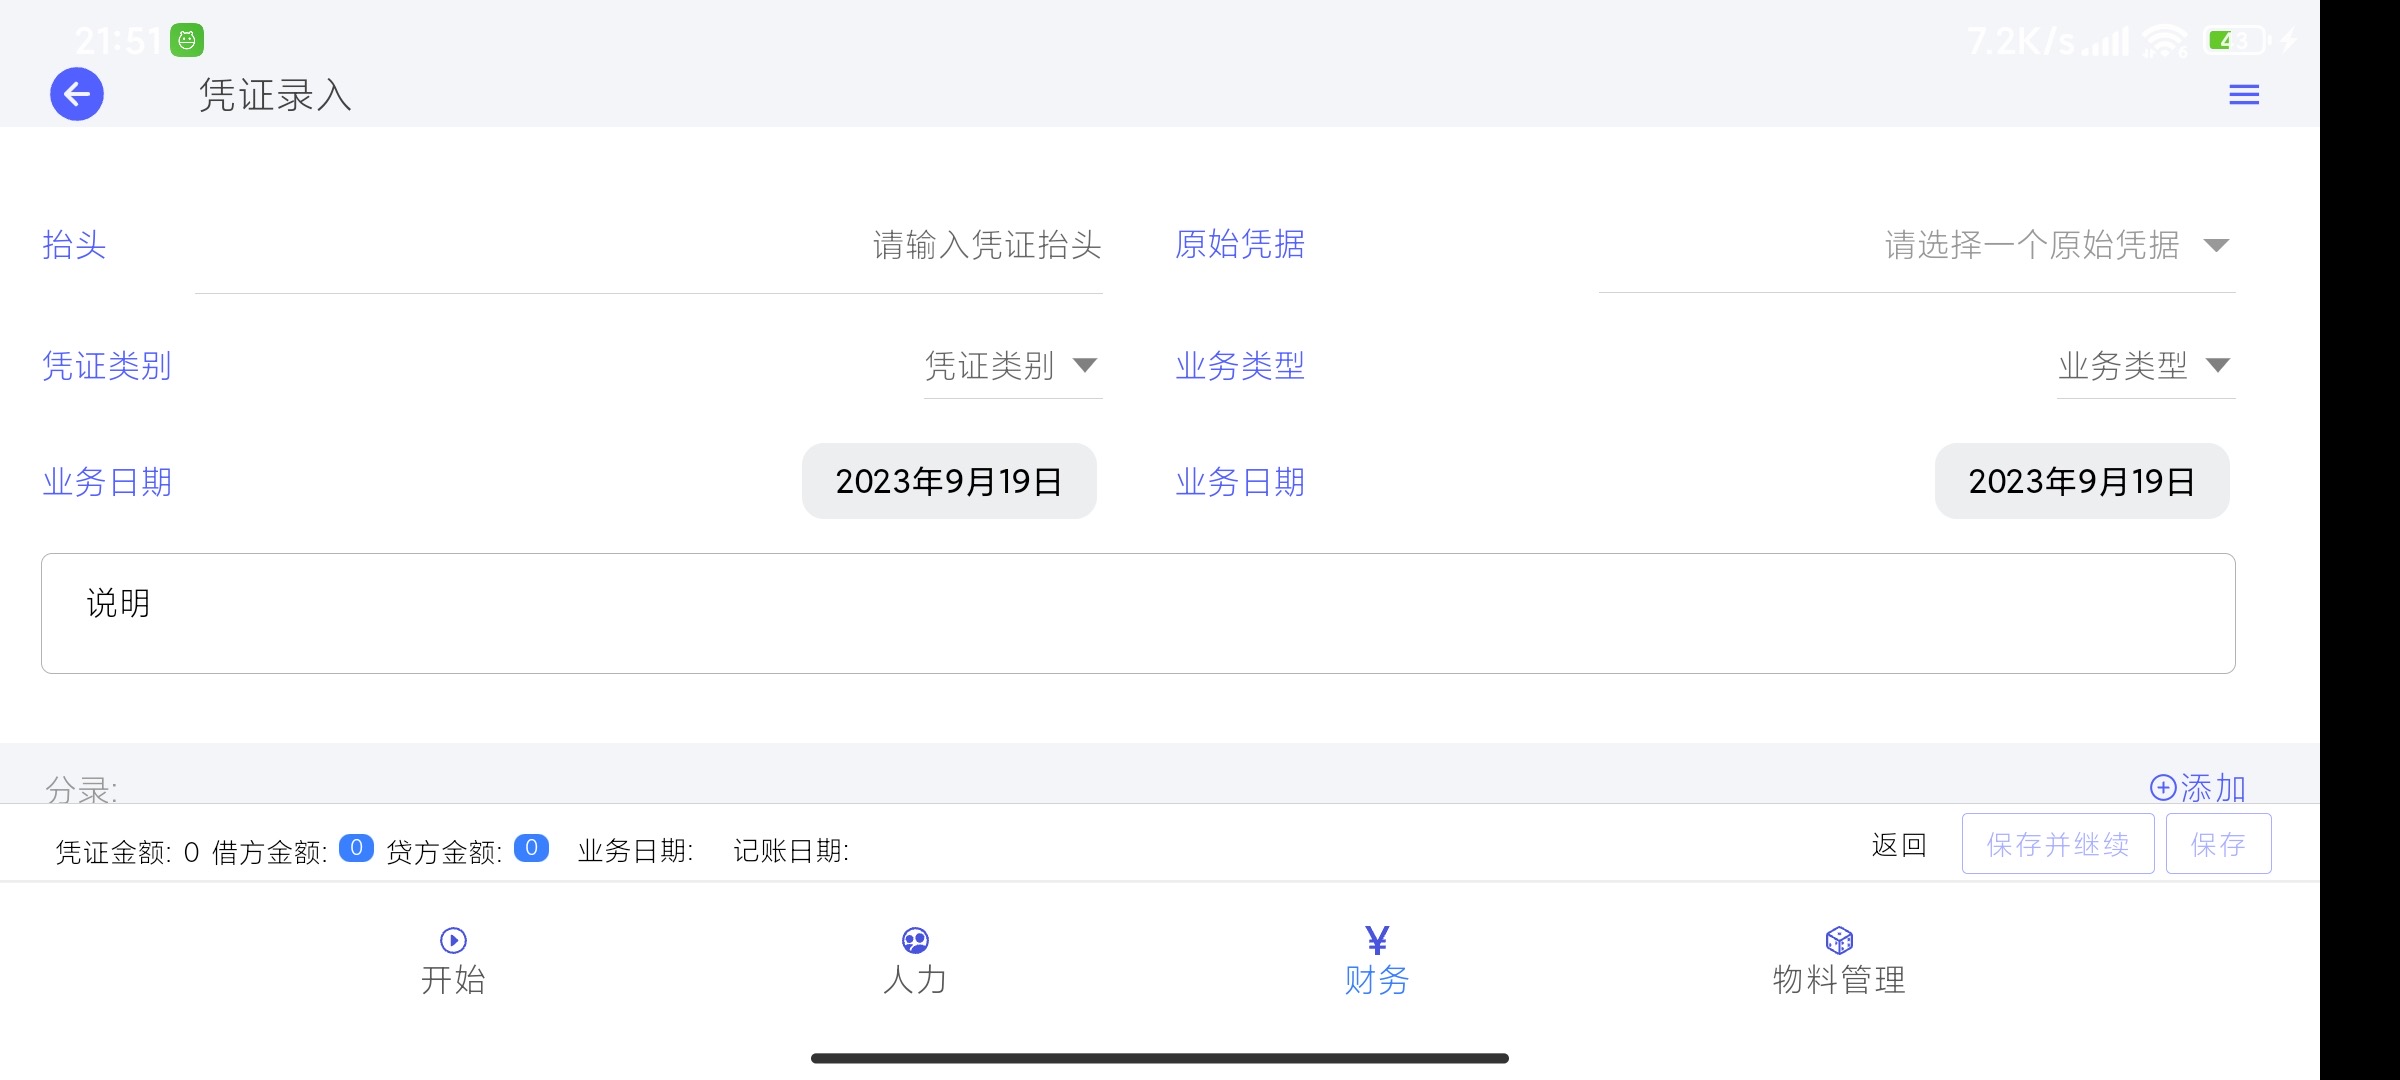
Task: Open the left 业务日期 date picker
Action: coord(949,481)
